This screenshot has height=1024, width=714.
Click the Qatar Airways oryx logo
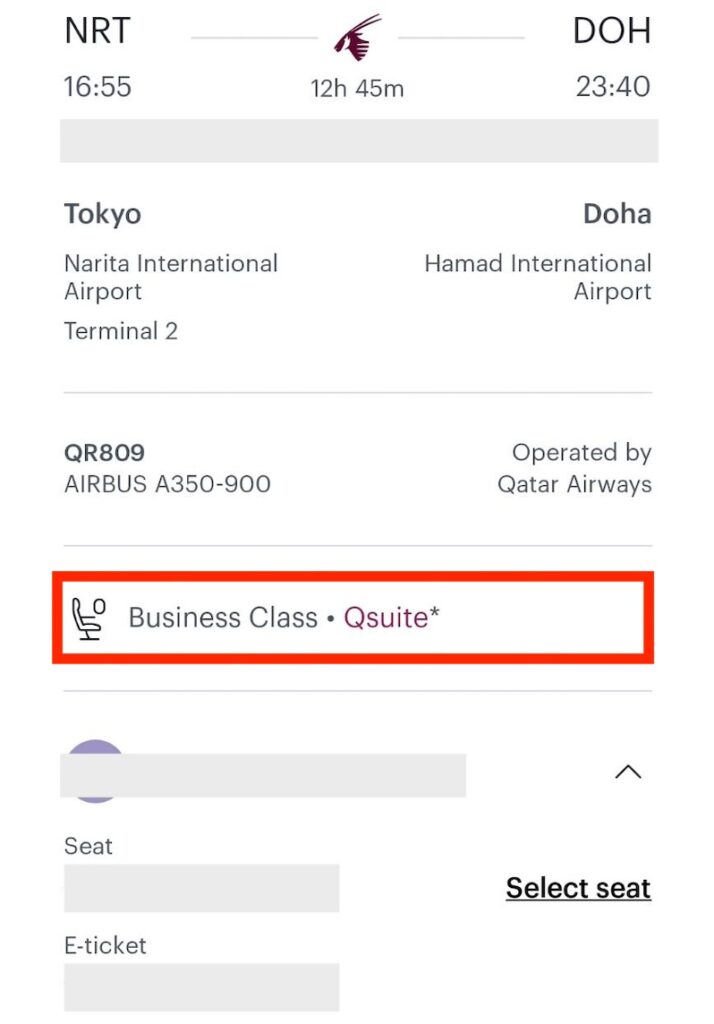357,38
